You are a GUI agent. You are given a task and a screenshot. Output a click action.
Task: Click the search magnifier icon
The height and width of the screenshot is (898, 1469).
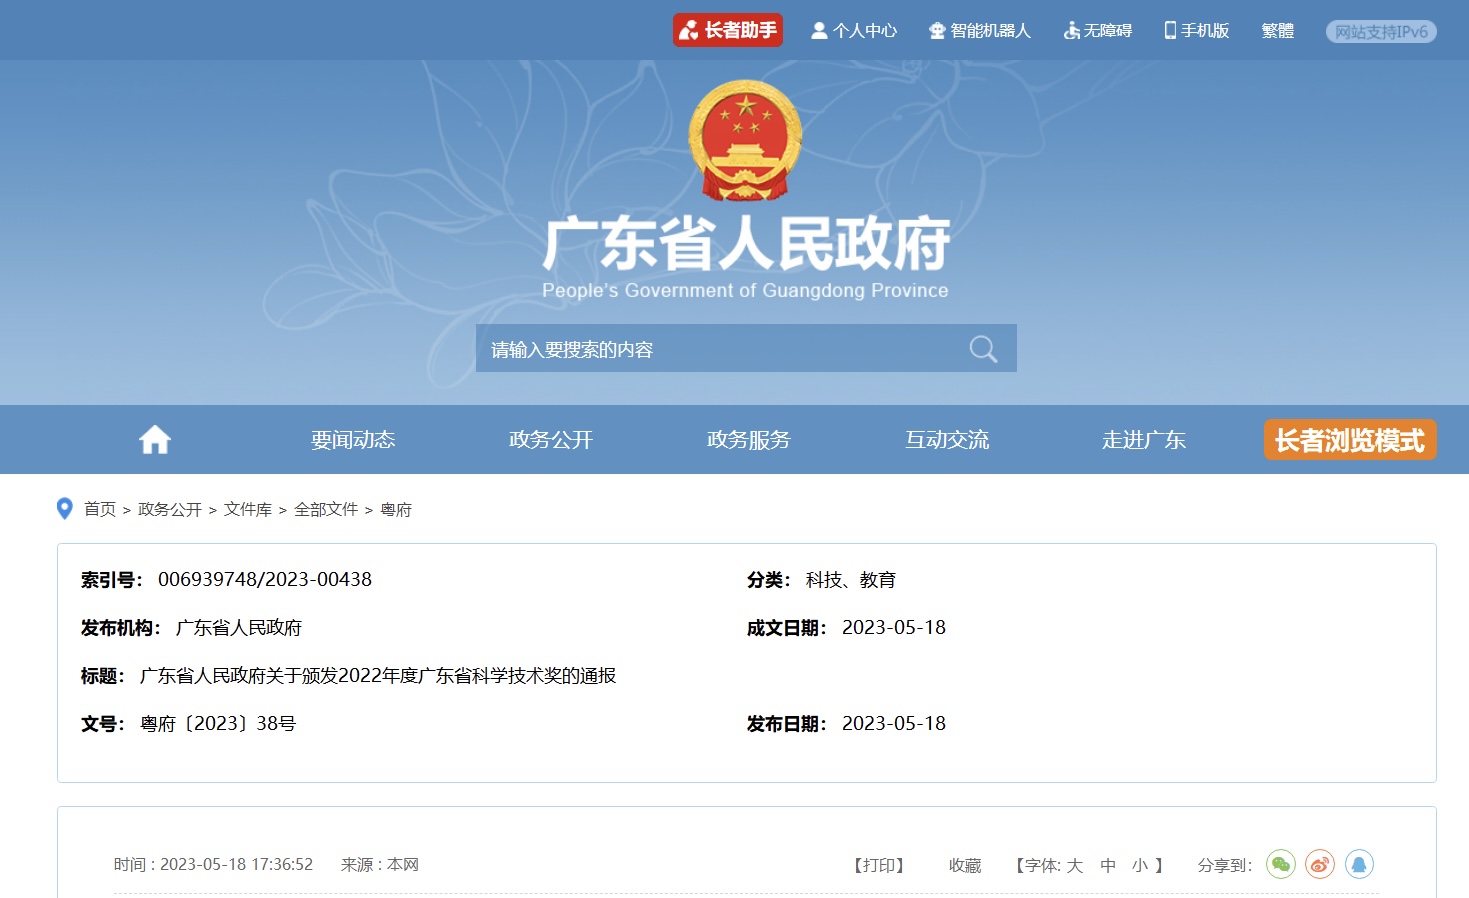(x=983, y=349)
